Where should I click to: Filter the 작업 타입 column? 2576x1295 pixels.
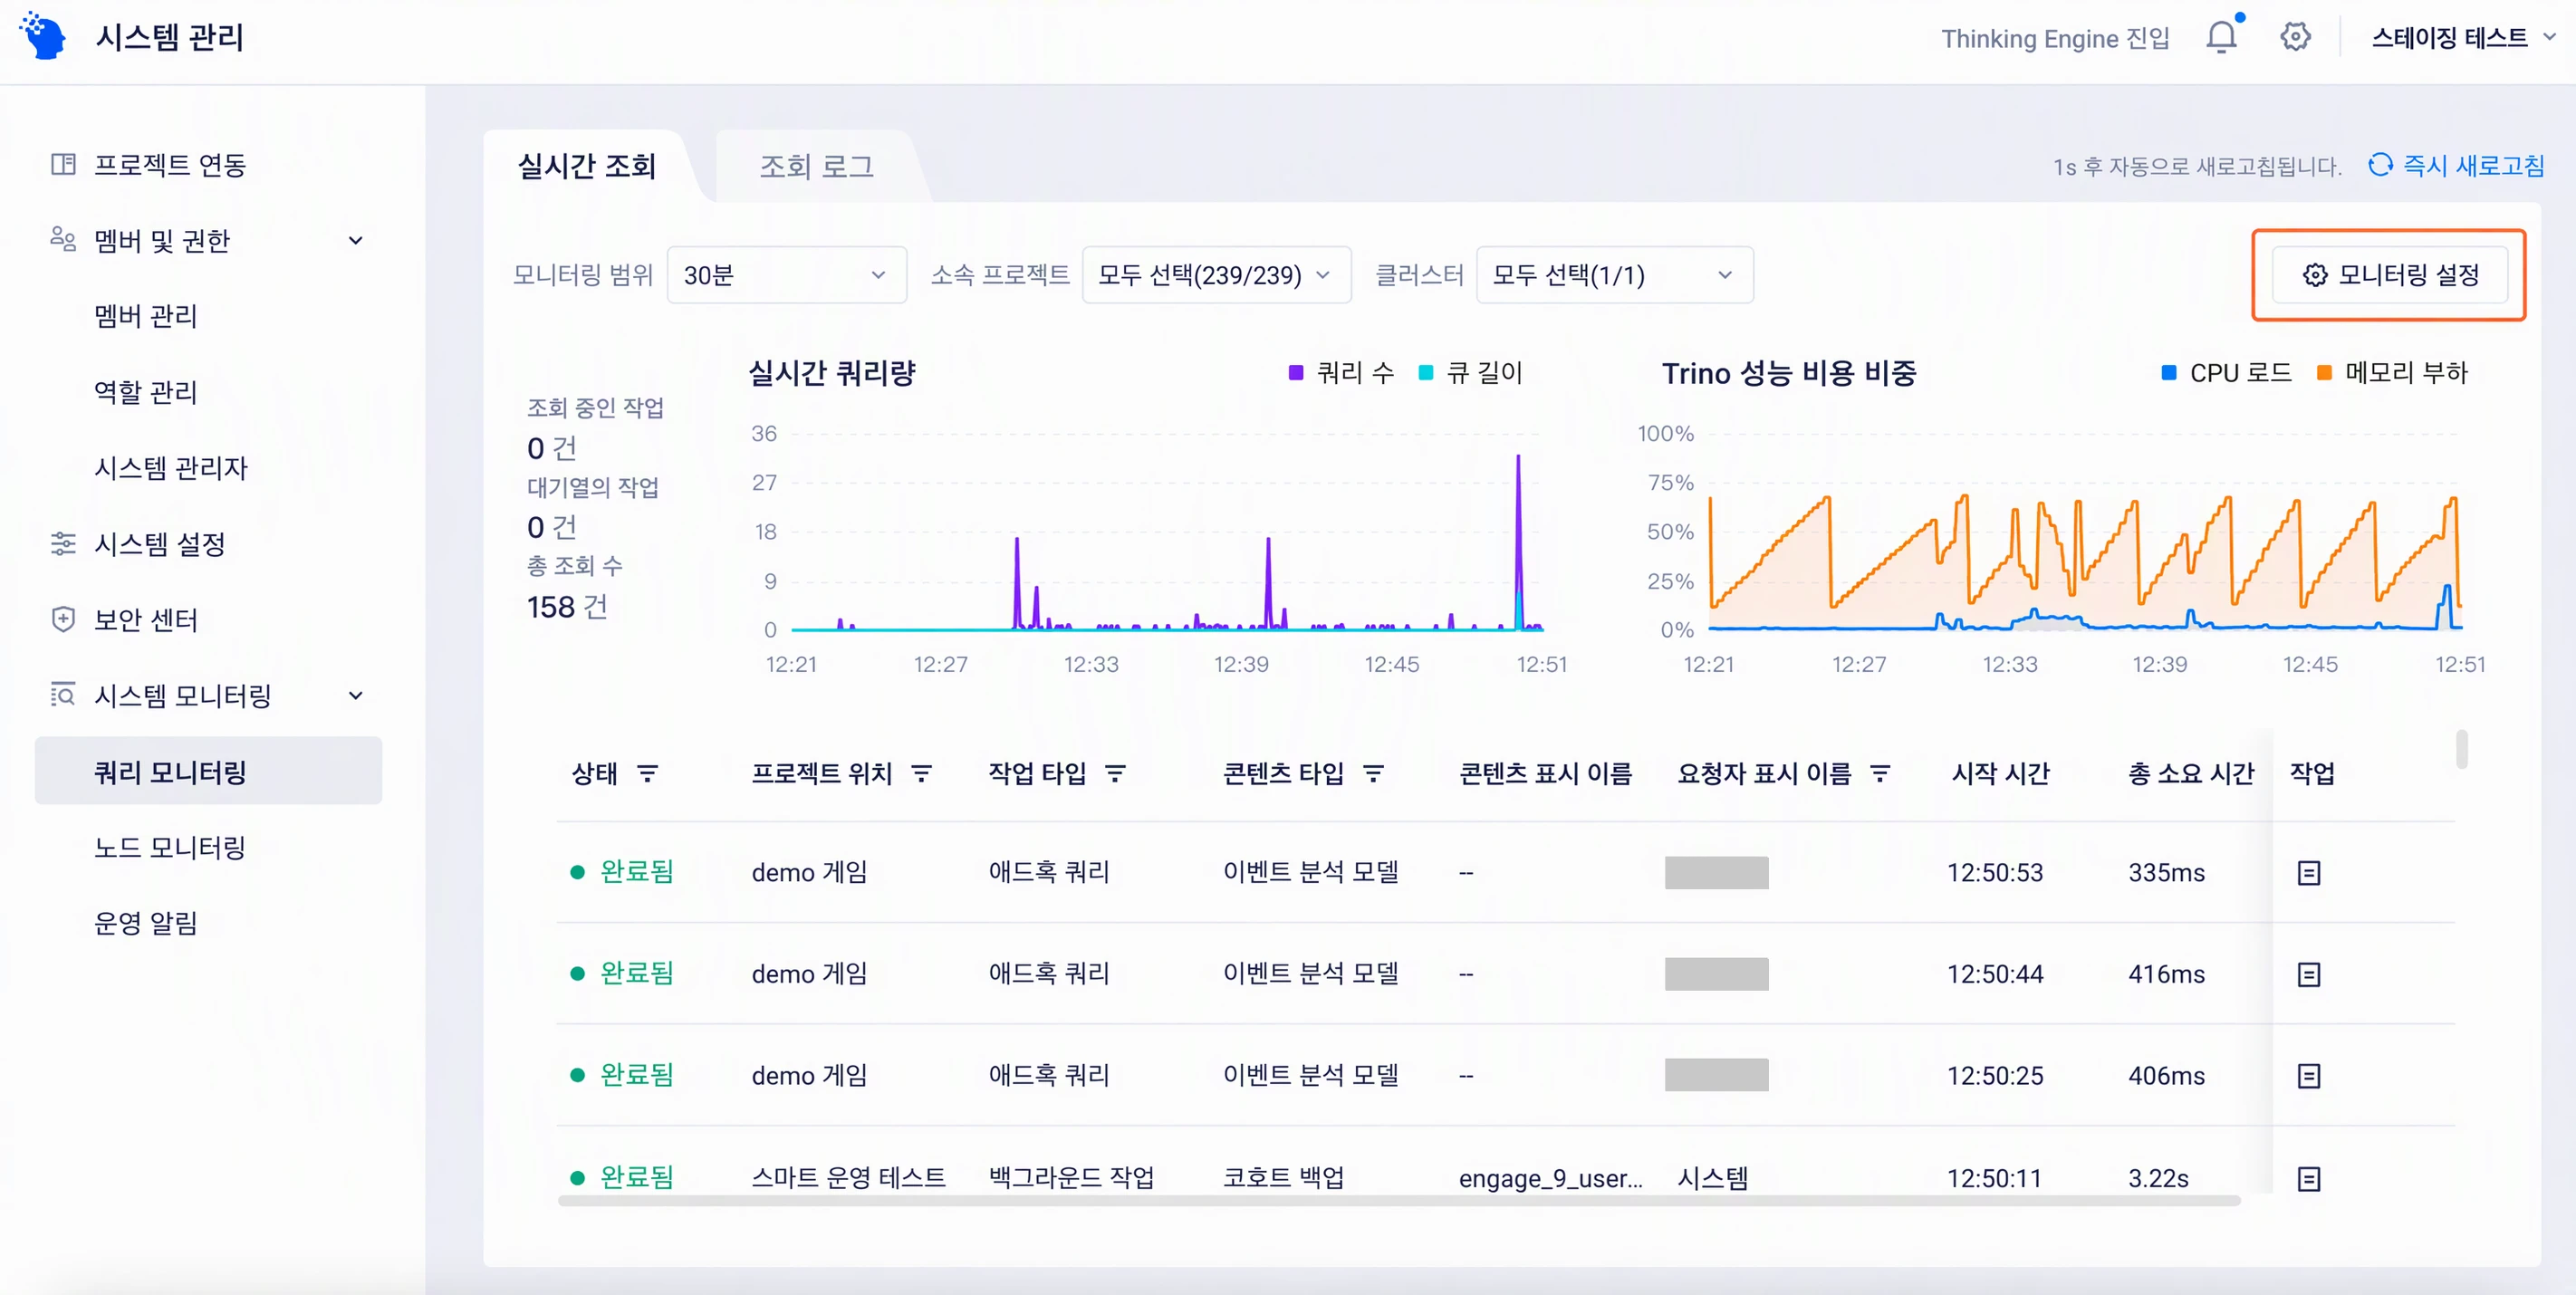click(x=1115, y=773)
